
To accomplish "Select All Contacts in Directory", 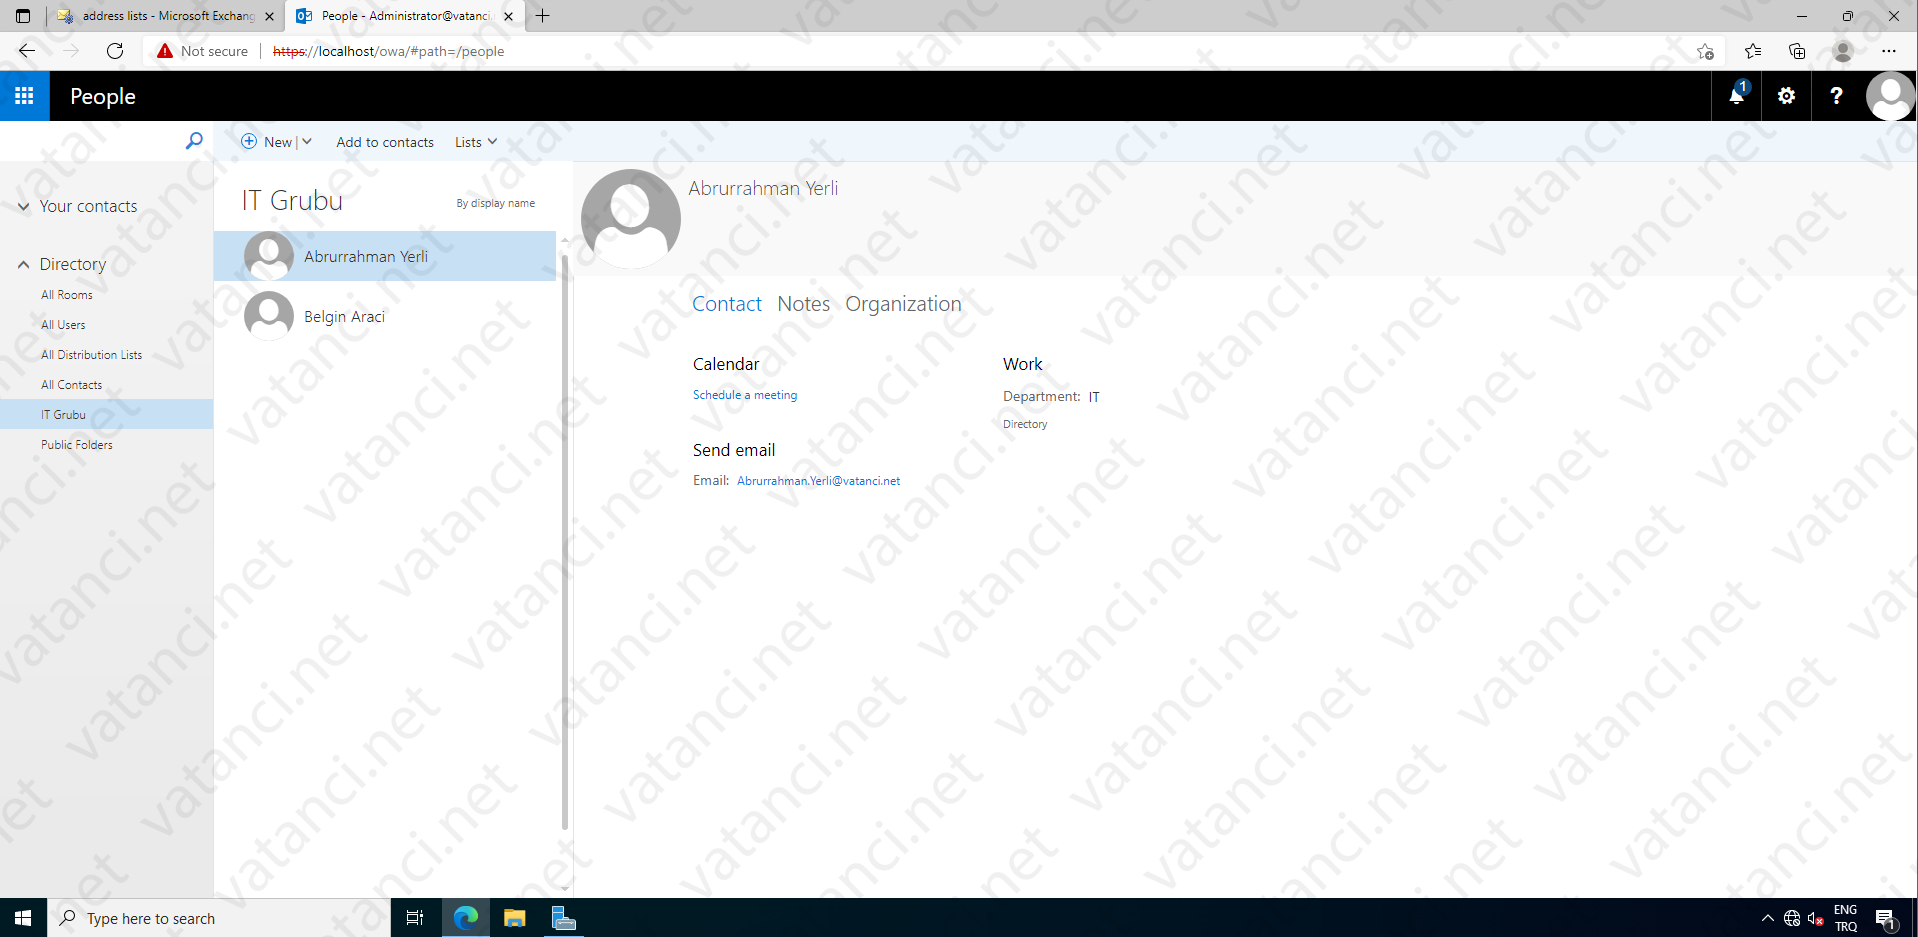I will tap(71, 385).
